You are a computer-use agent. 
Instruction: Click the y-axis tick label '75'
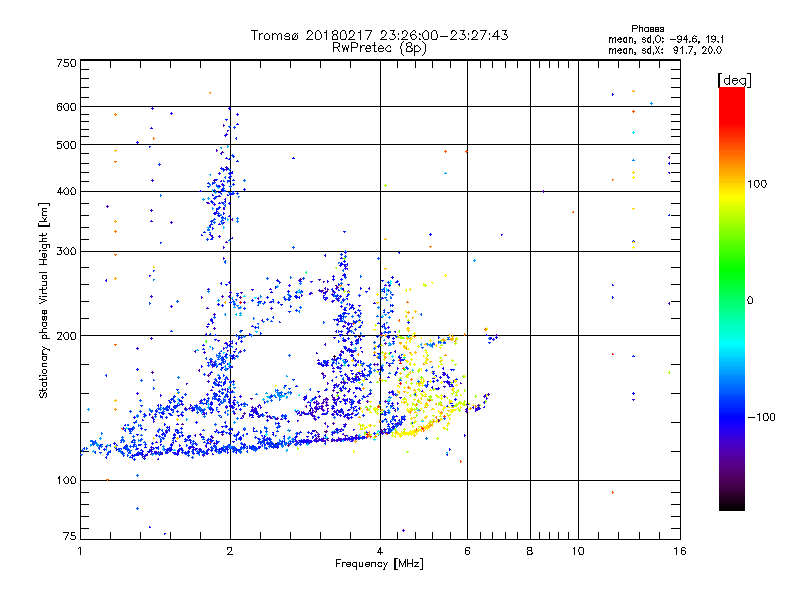(70, 536)
